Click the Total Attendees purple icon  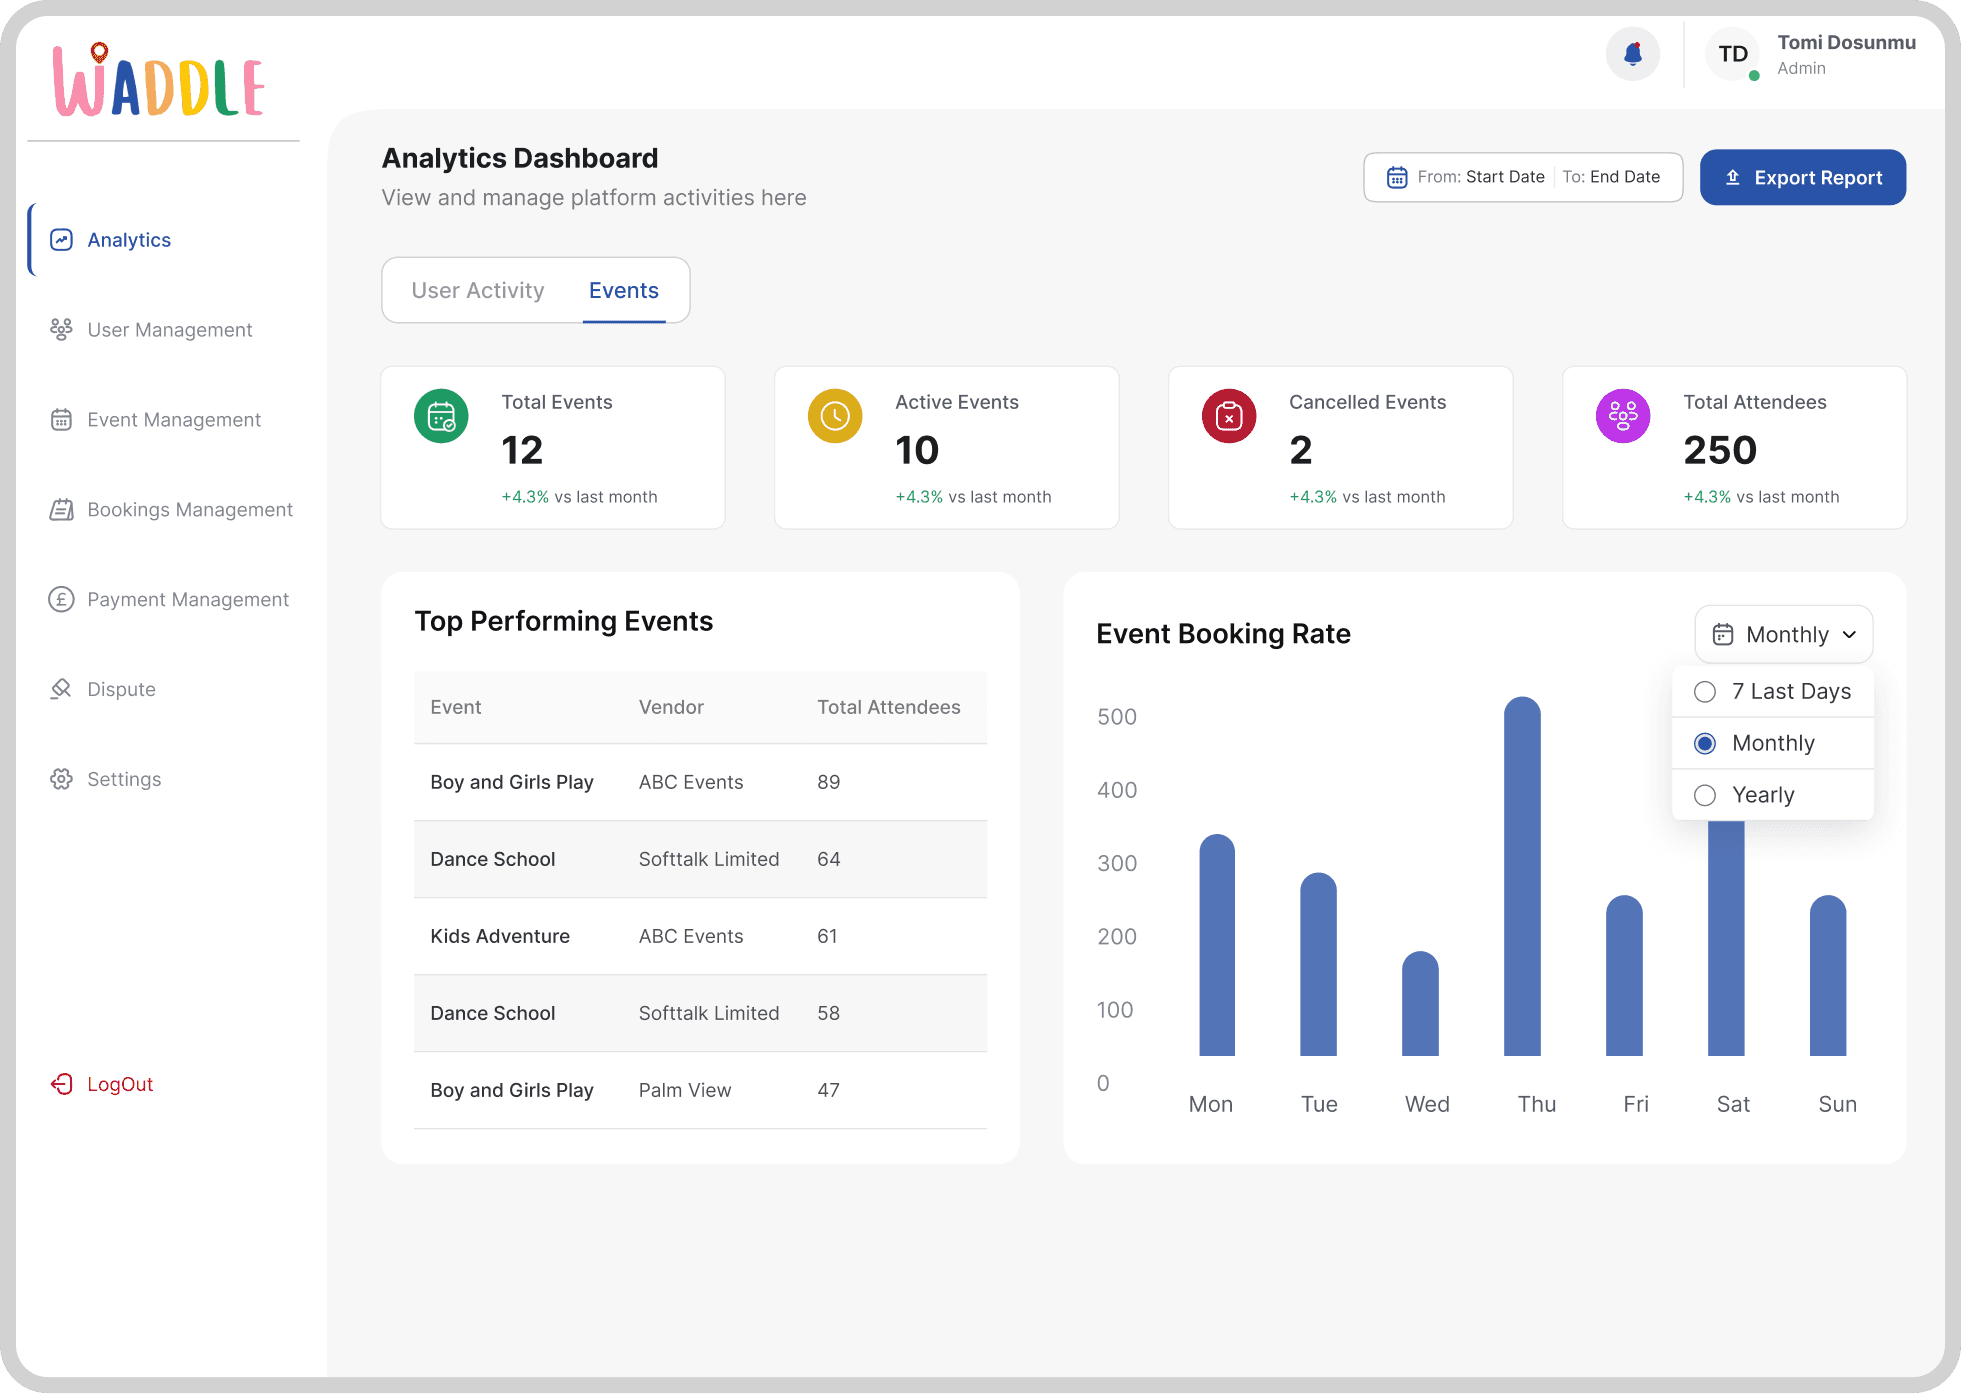tap(1623, 416)
